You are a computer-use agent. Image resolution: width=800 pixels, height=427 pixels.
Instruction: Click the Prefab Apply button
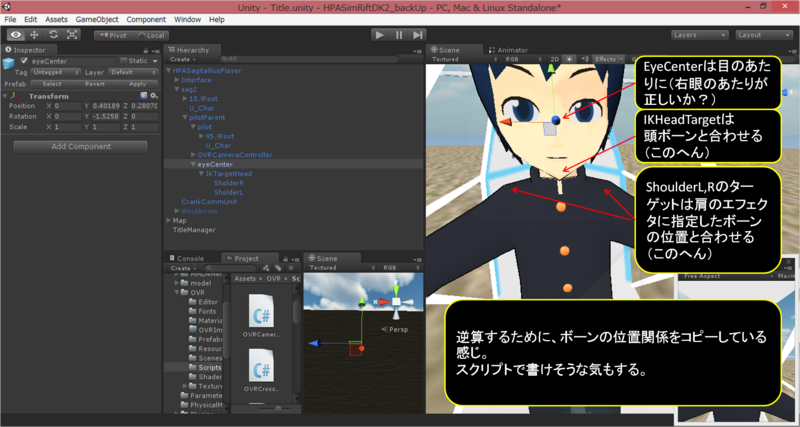click(137, 84)
